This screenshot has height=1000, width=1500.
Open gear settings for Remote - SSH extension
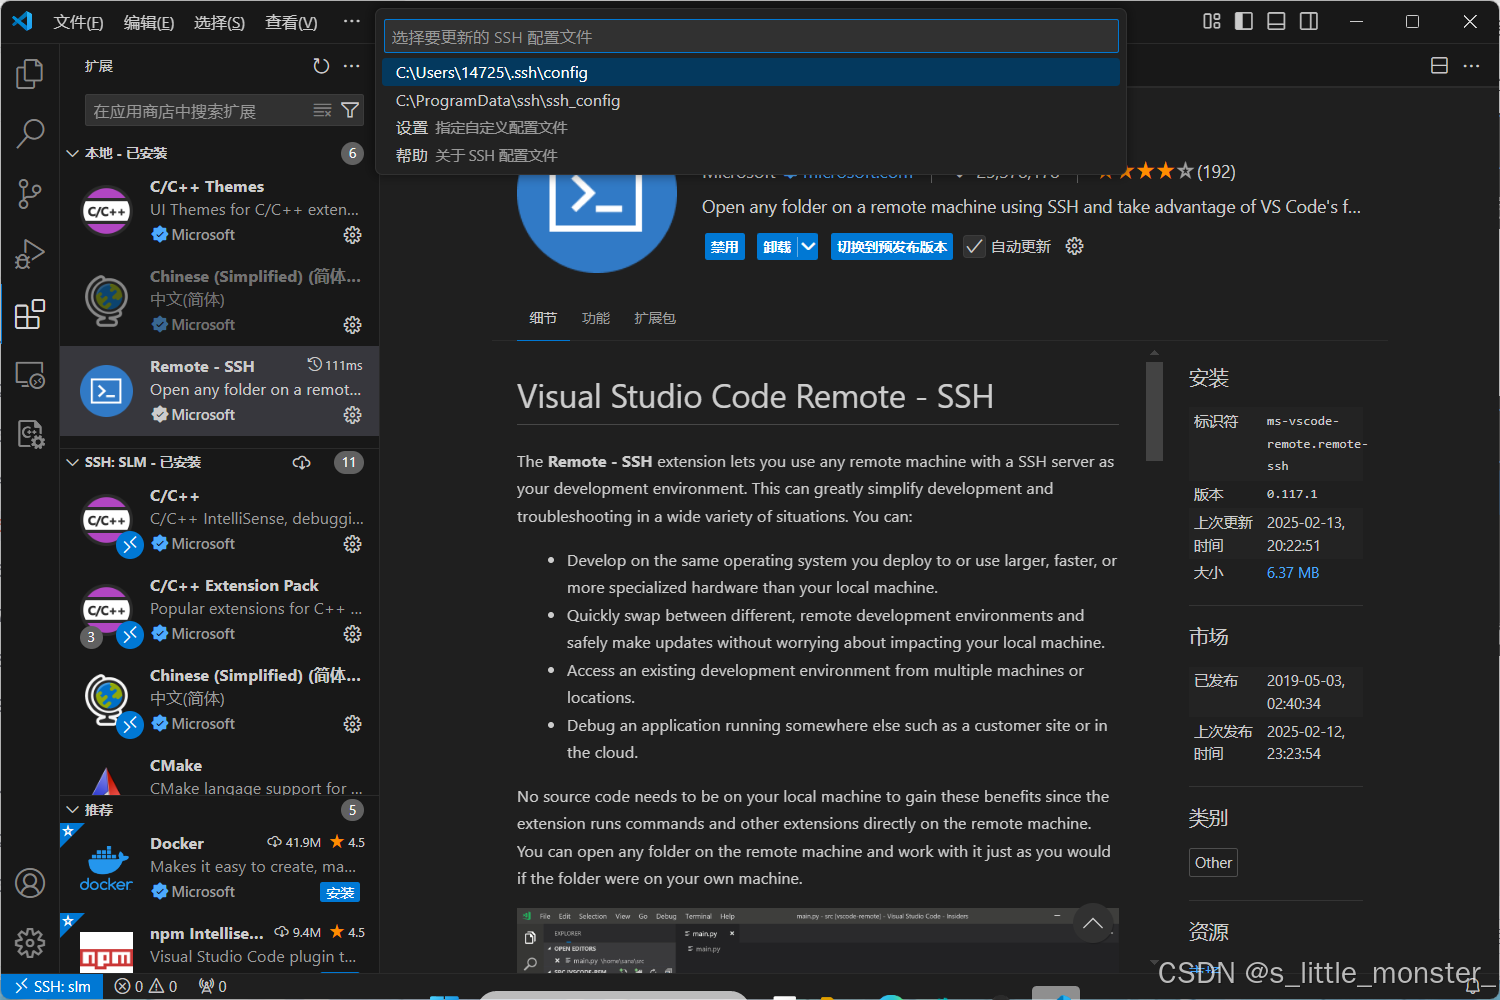click(352, 415)
